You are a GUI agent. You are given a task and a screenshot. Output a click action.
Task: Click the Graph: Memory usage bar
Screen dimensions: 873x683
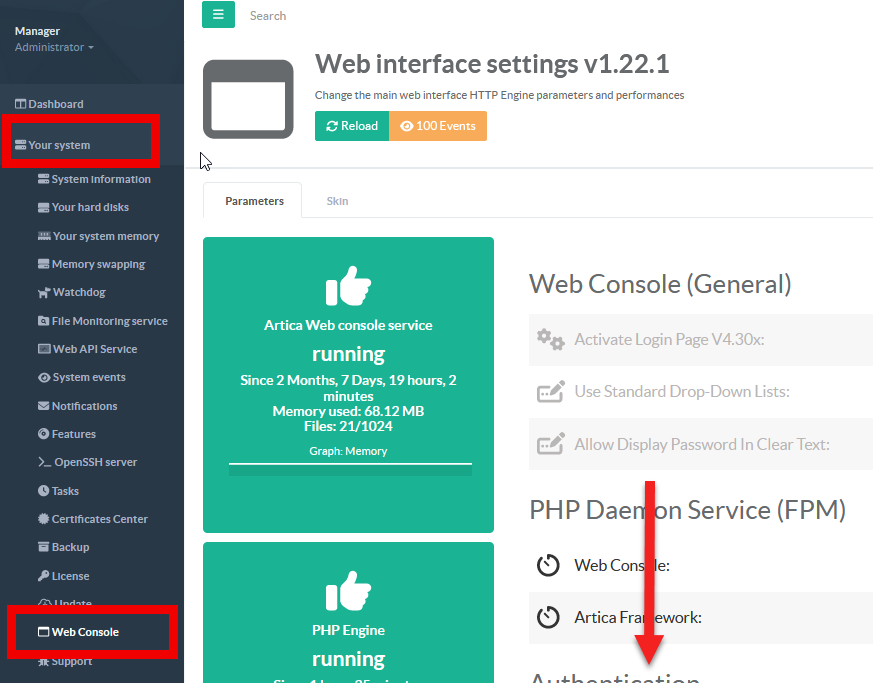(349, 468)
